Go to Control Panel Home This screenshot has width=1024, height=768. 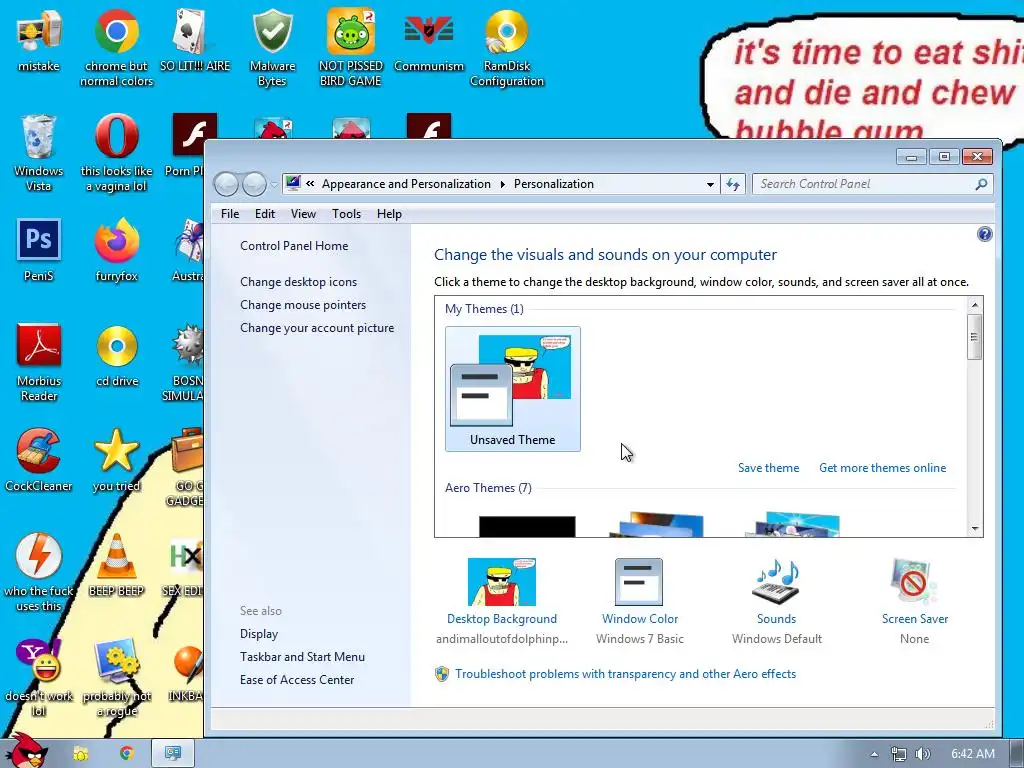(294, 246)
